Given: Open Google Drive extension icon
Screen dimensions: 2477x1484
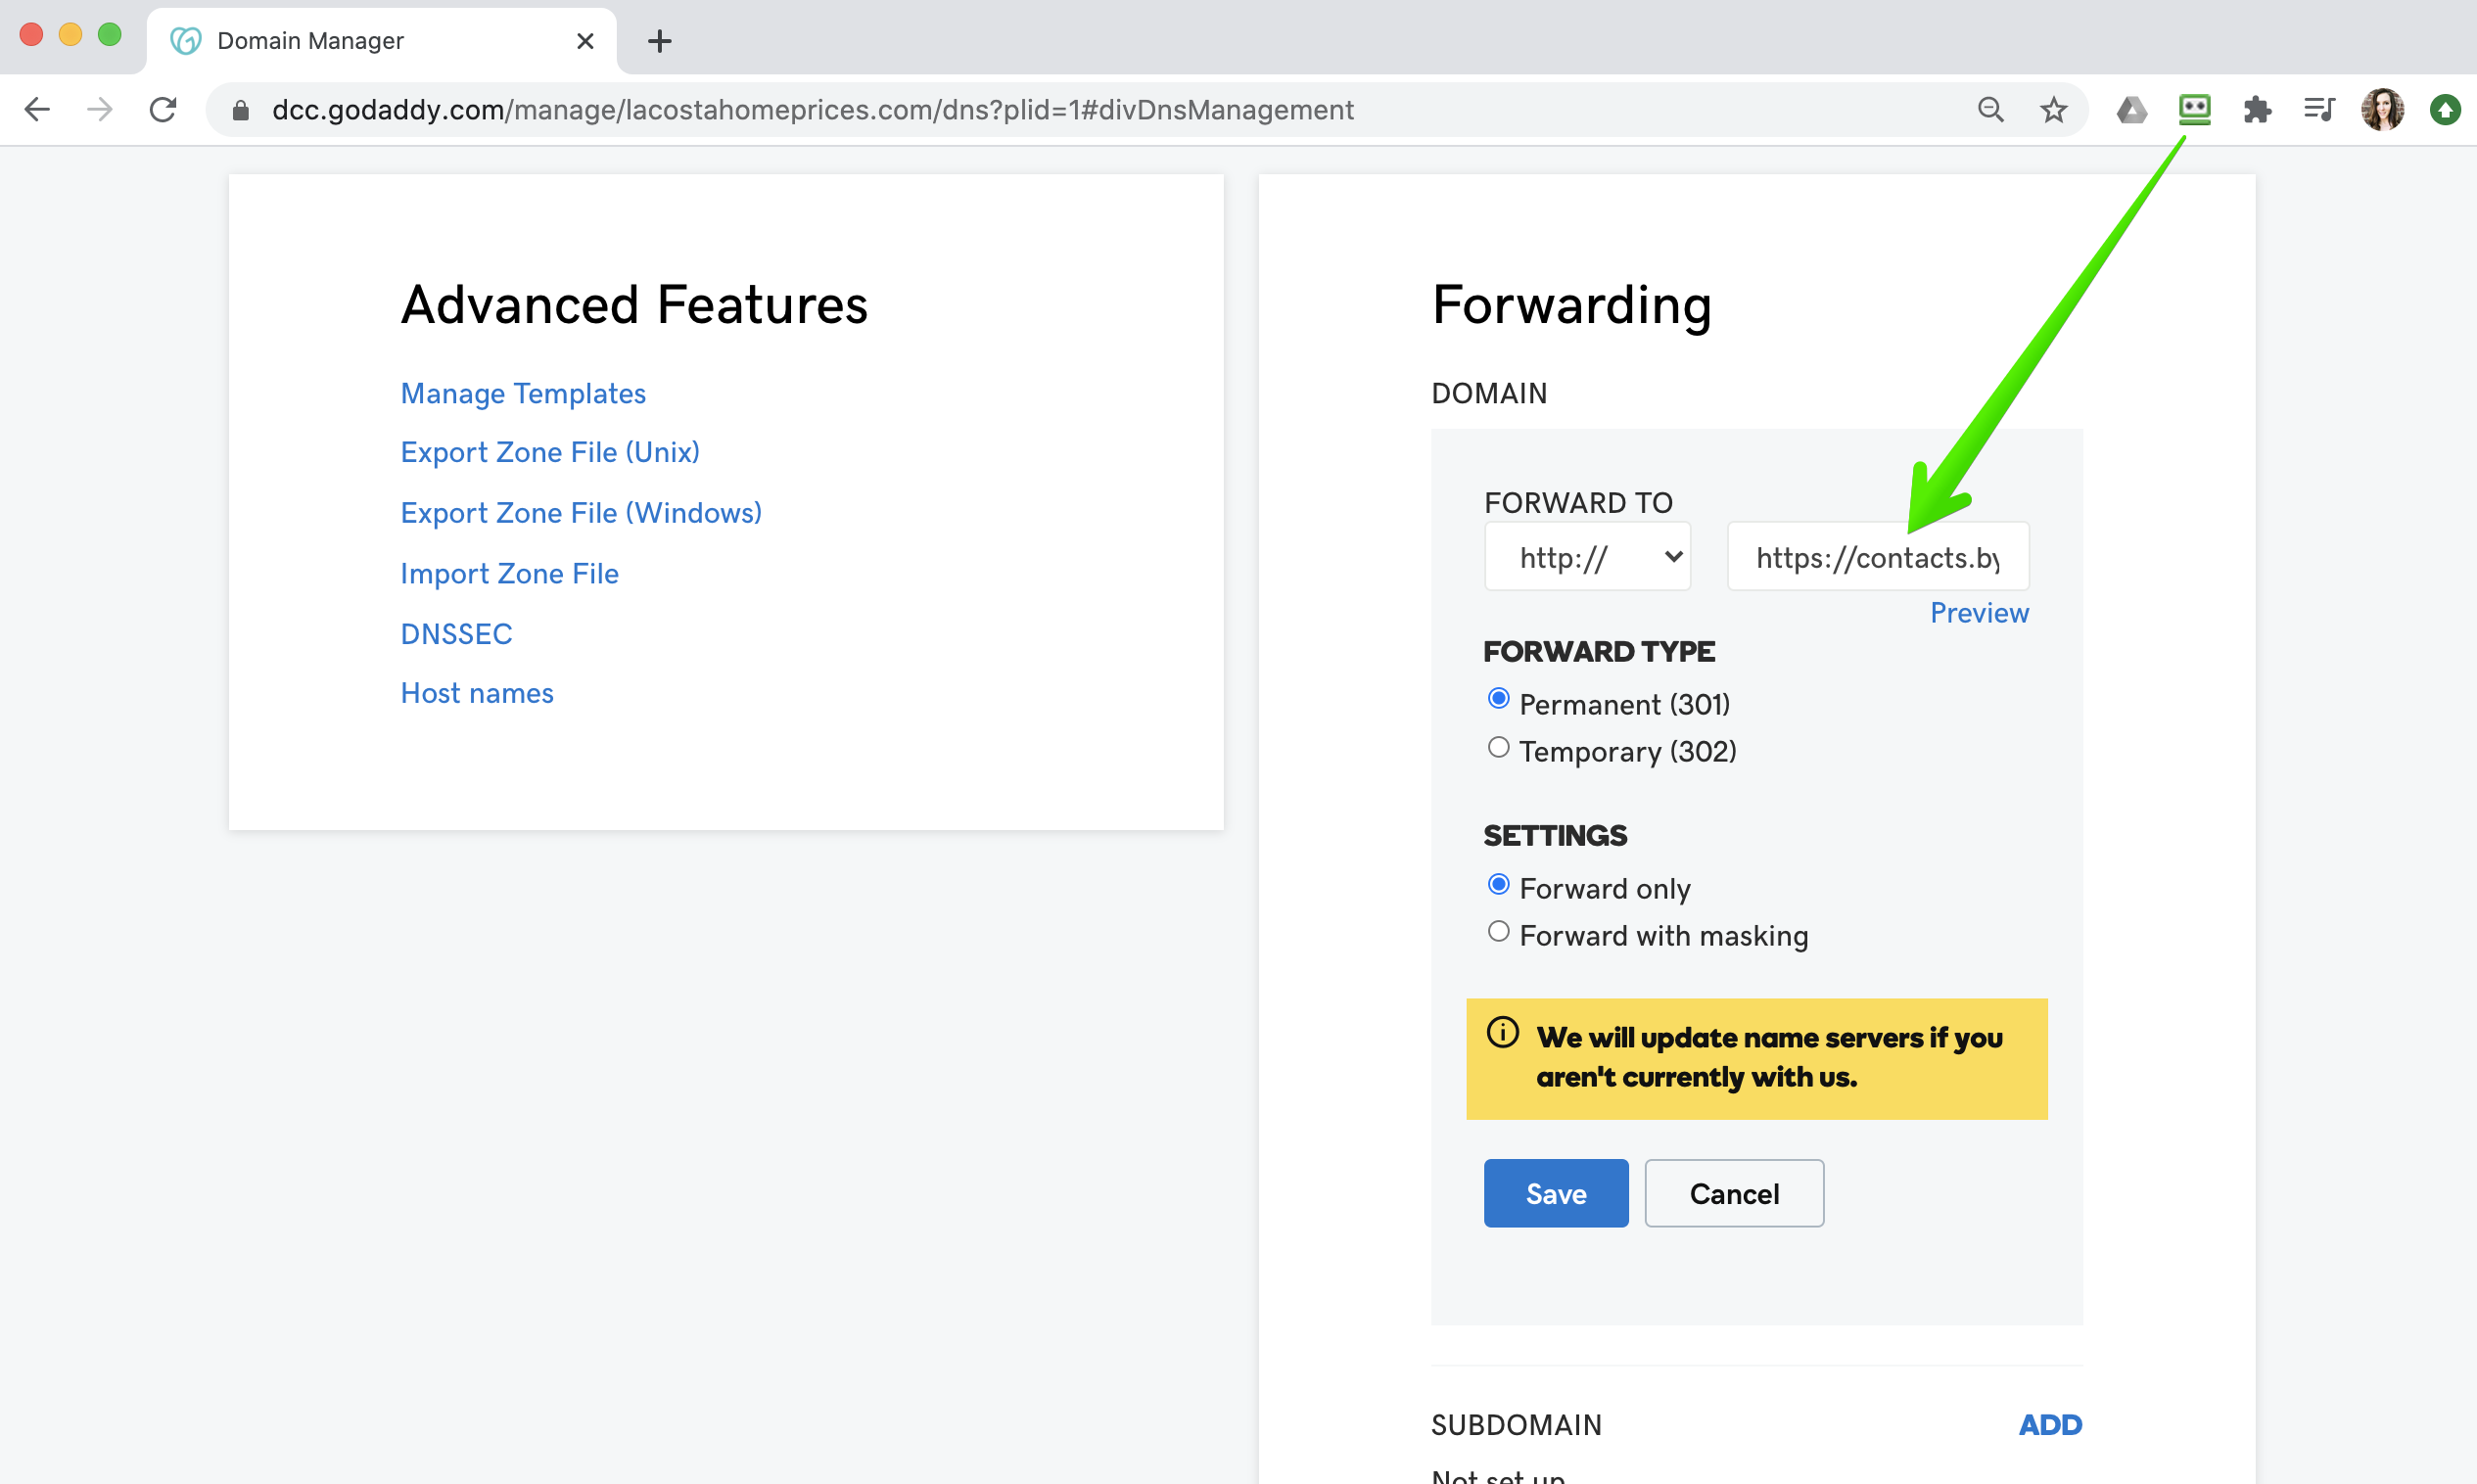Looking at the screenshot, I should tap(2131, 109).
